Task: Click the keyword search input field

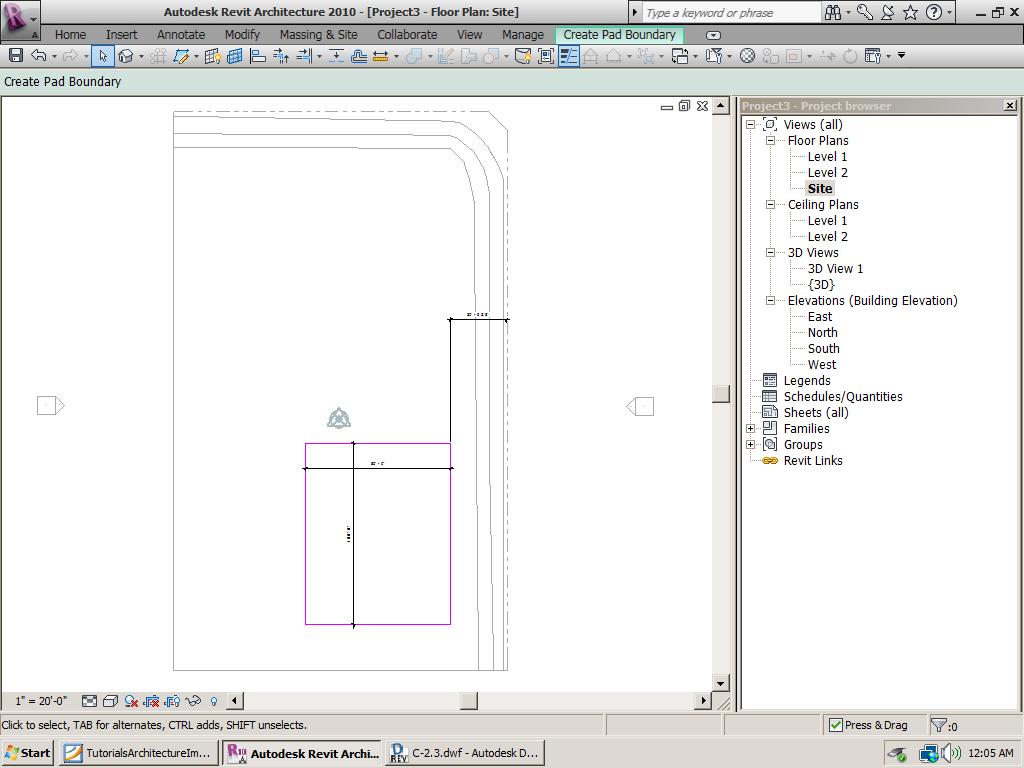Action: pos(730,13)
